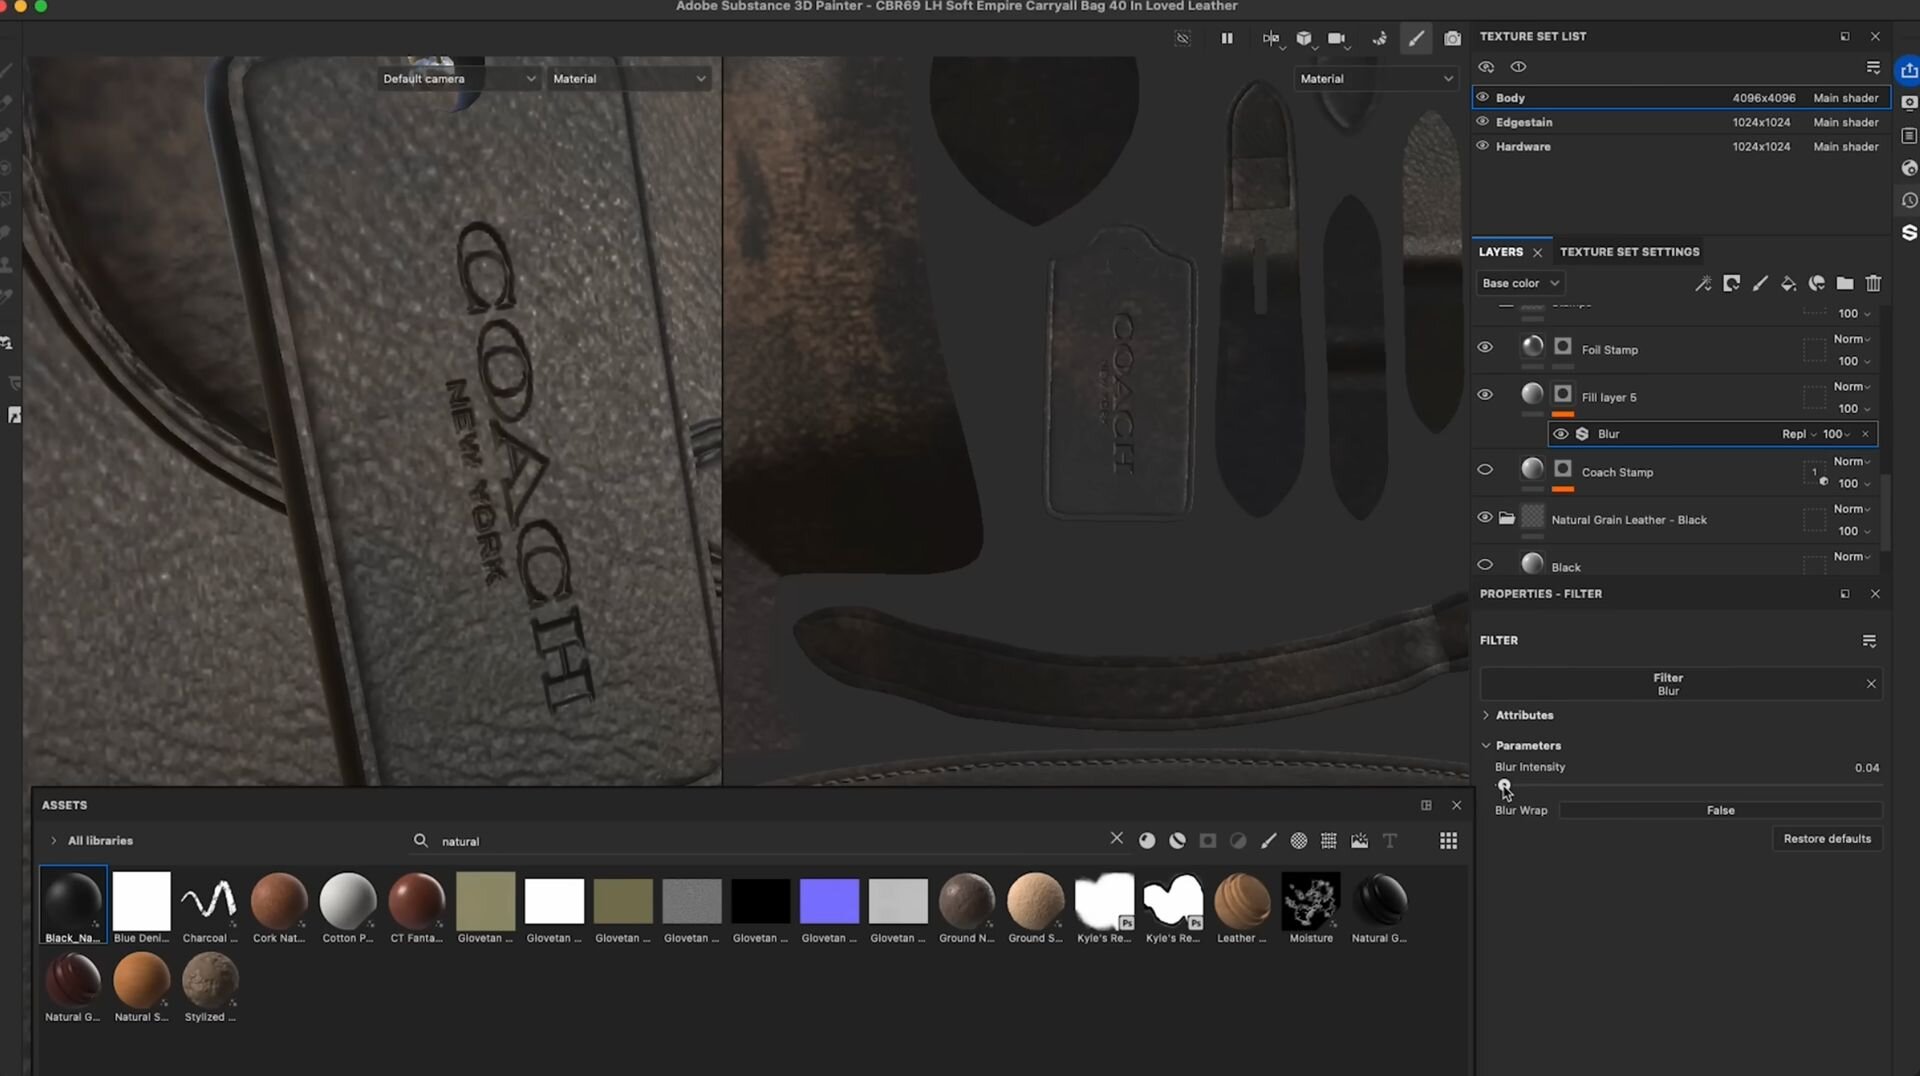Filter assets by grunge texture grid icon
1920x1076 pixels.
tap(1329, 841)
